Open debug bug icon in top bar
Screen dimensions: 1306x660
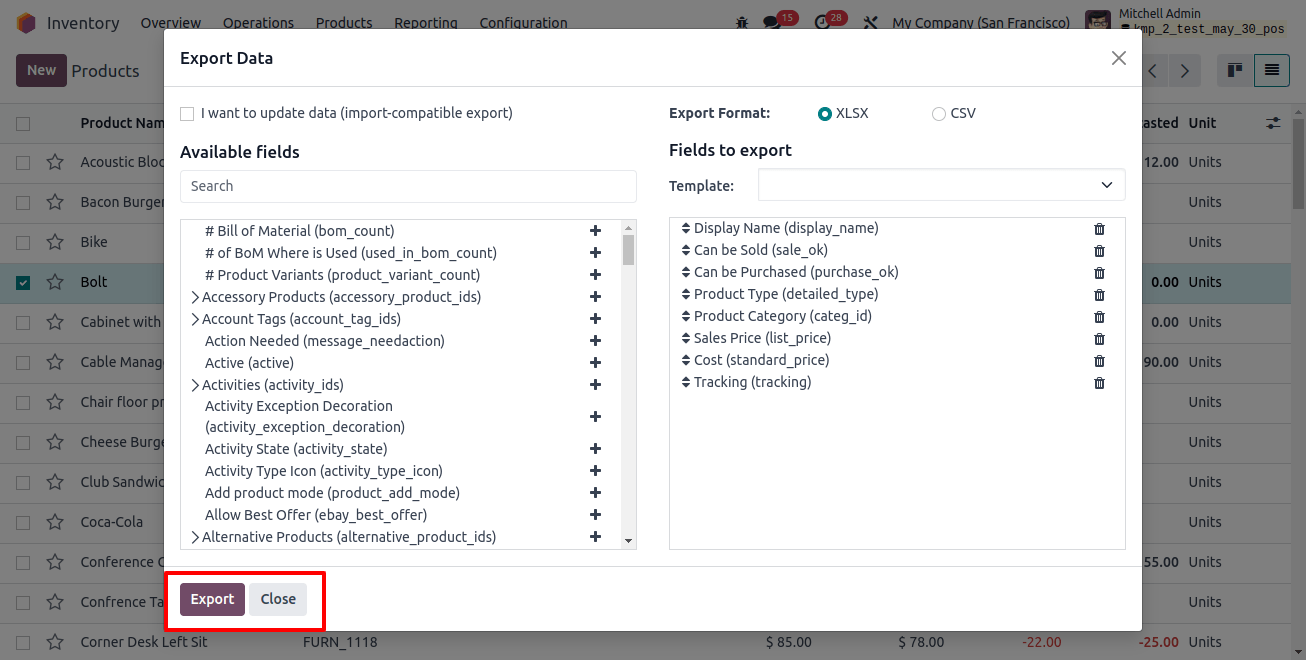coord(741,22)
